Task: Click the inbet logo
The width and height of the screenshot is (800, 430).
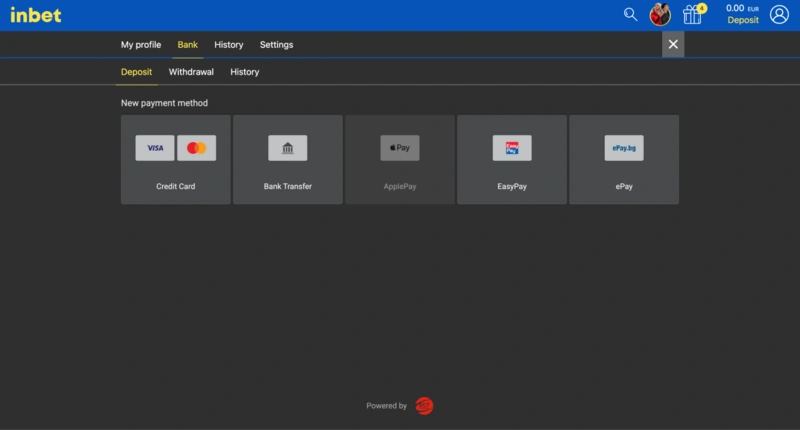Action: coord(36,15)
